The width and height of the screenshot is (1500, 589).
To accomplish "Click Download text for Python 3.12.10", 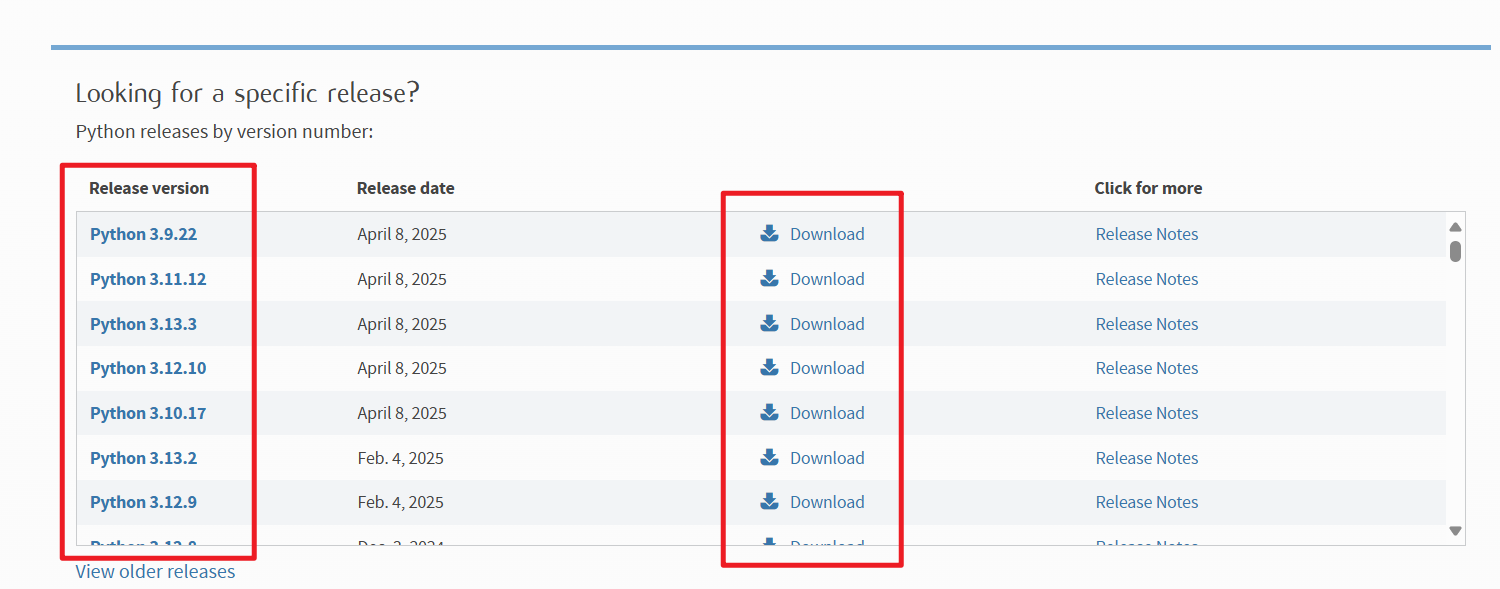I will (x=827, y=368).
